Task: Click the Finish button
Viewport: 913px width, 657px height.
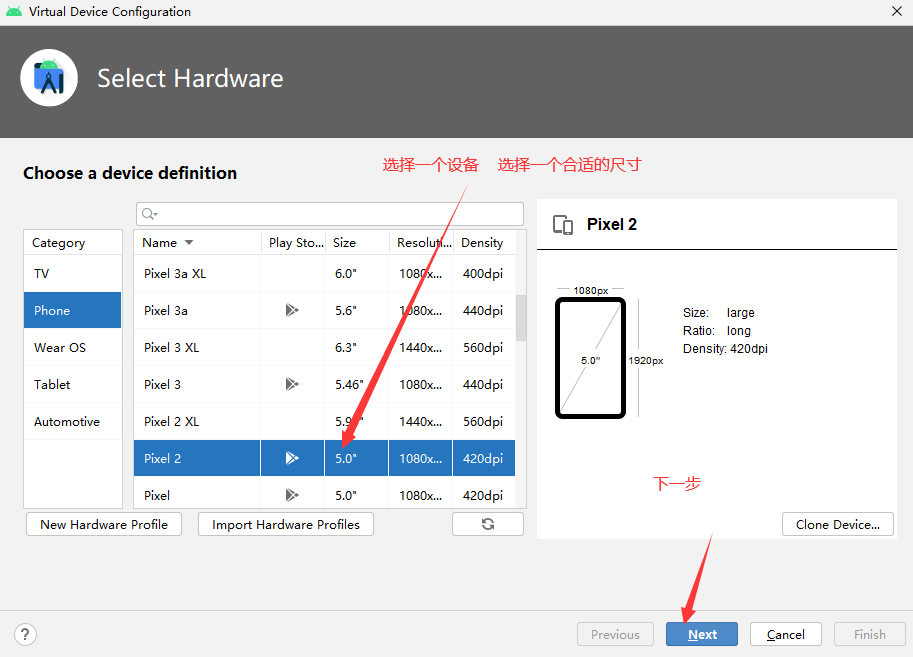Action: click(870, 634)
